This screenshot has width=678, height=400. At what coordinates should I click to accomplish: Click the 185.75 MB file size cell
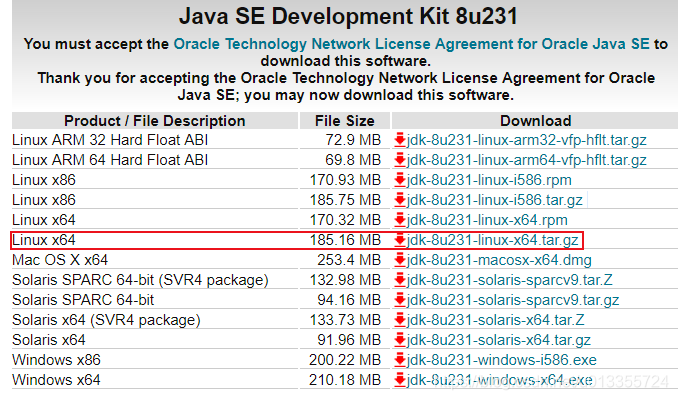click(345, 200)
